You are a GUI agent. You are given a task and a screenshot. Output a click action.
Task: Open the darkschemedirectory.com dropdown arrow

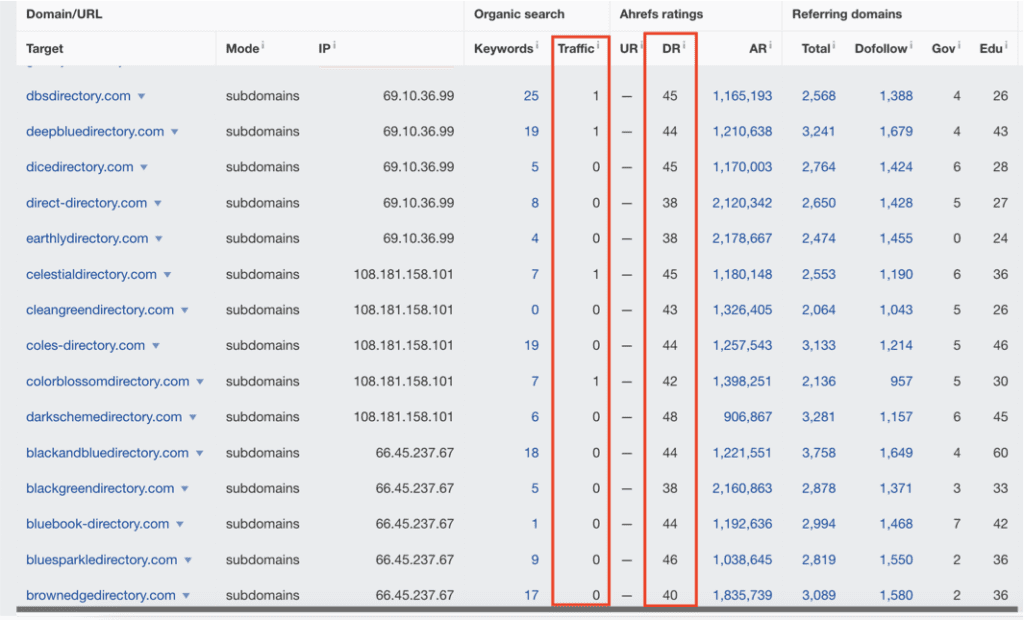click(x=193, y=417)
